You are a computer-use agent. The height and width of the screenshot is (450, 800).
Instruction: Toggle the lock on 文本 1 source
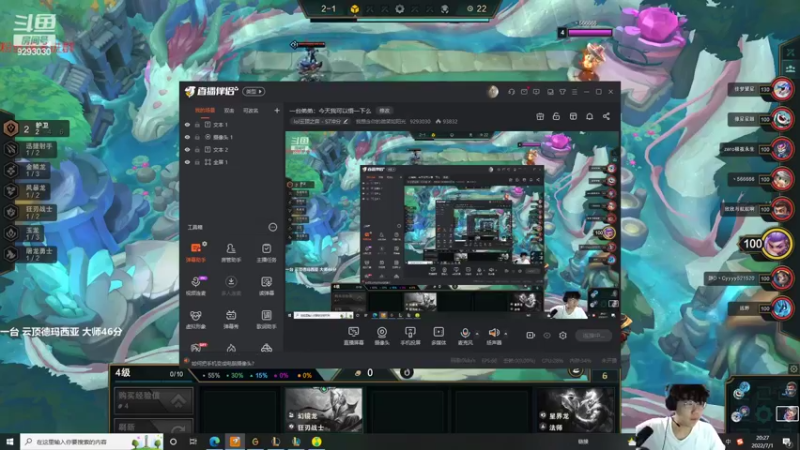coord(197,124)
